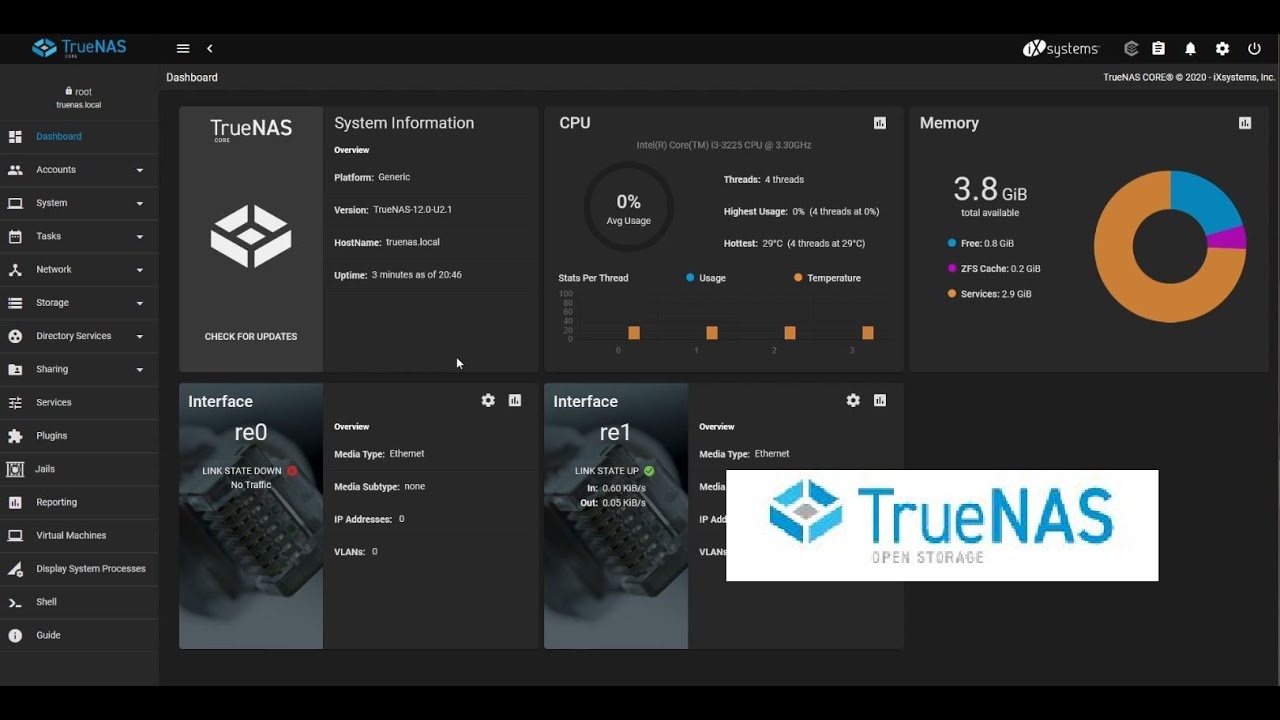Screen dimensions: 1280x720
Task: Click the Temperature legend in CPU card
Action: click(827, 278)
